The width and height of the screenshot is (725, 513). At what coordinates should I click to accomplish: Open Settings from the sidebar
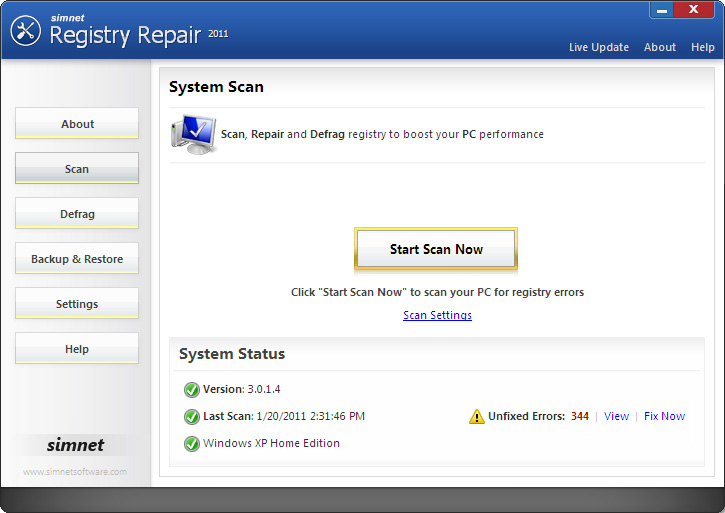click(x=77, y=304)
